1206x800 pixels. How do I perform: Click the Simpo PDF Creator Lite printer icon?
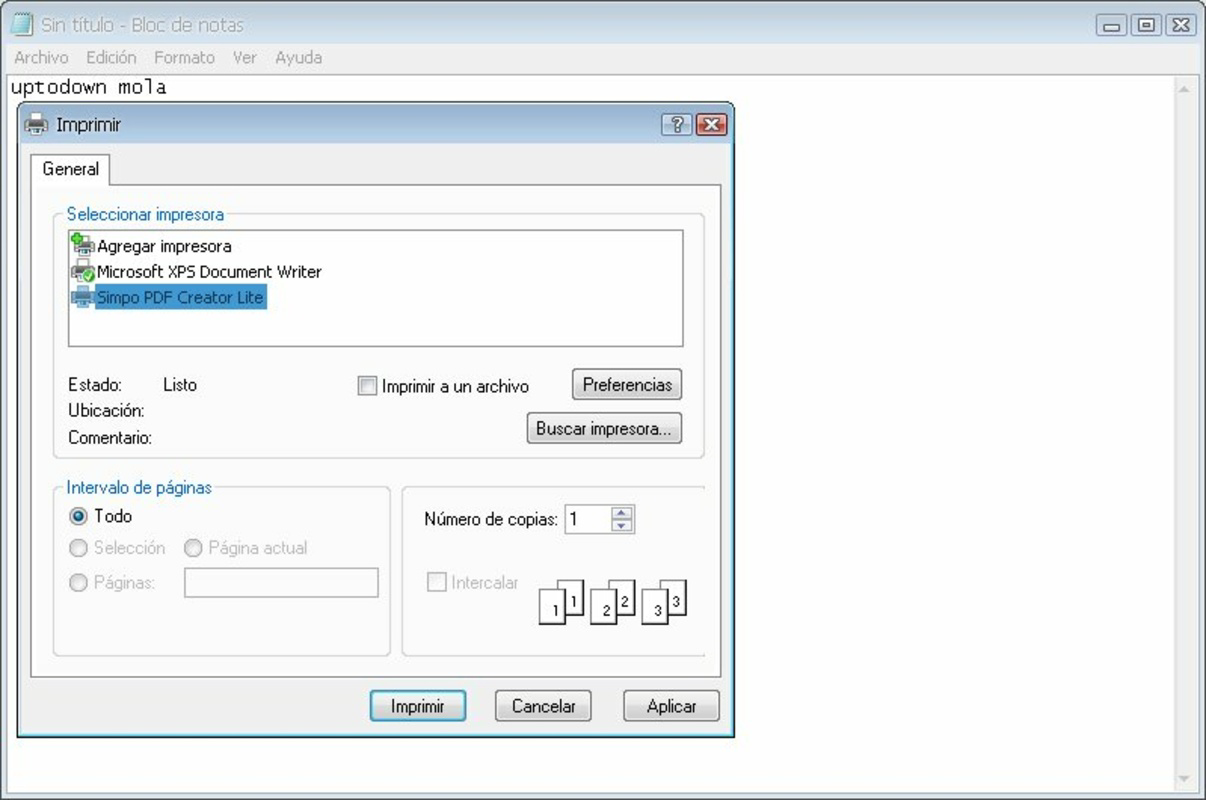coord(83,297)
